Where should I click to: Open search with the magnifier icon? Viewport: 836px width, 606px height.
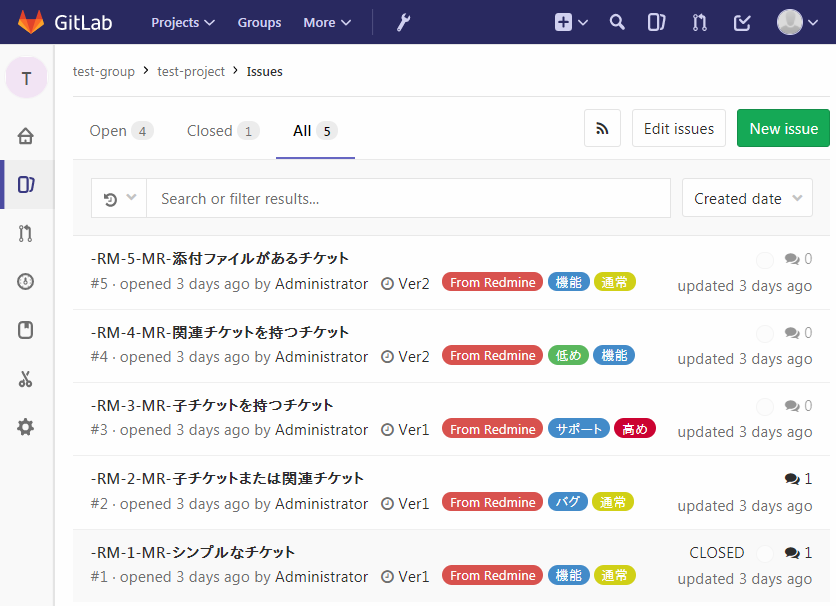[x=616, y=20]
